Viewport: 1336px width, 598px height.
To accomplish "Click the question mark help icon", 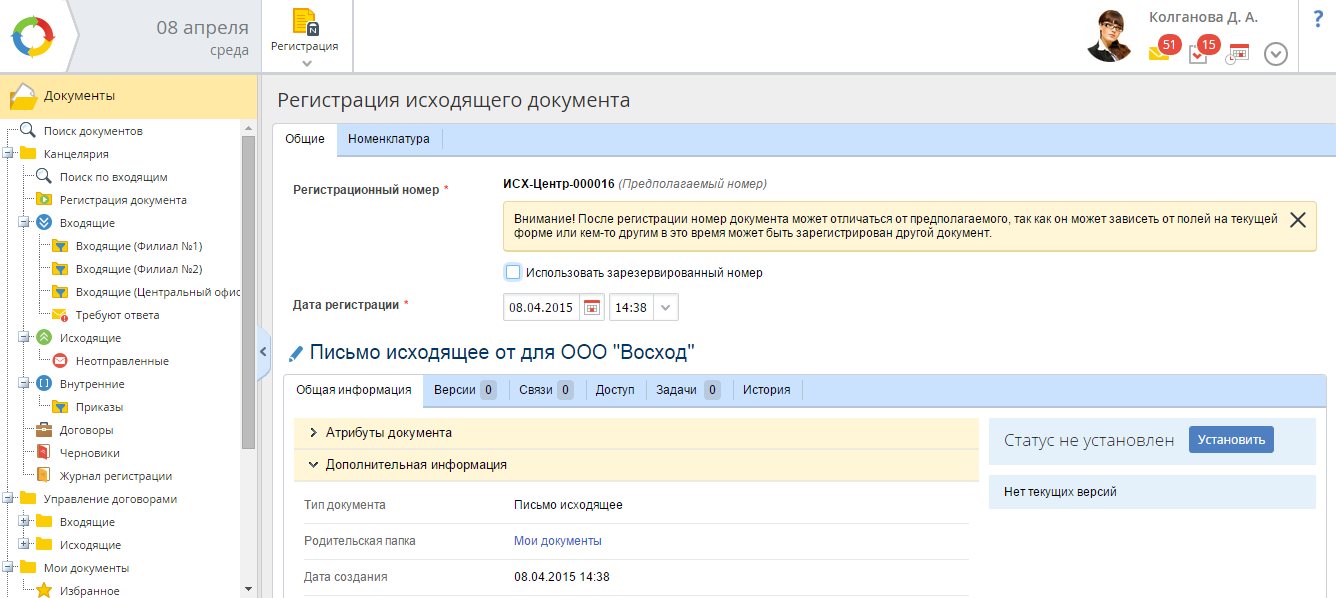I will tap(1318, 19).
